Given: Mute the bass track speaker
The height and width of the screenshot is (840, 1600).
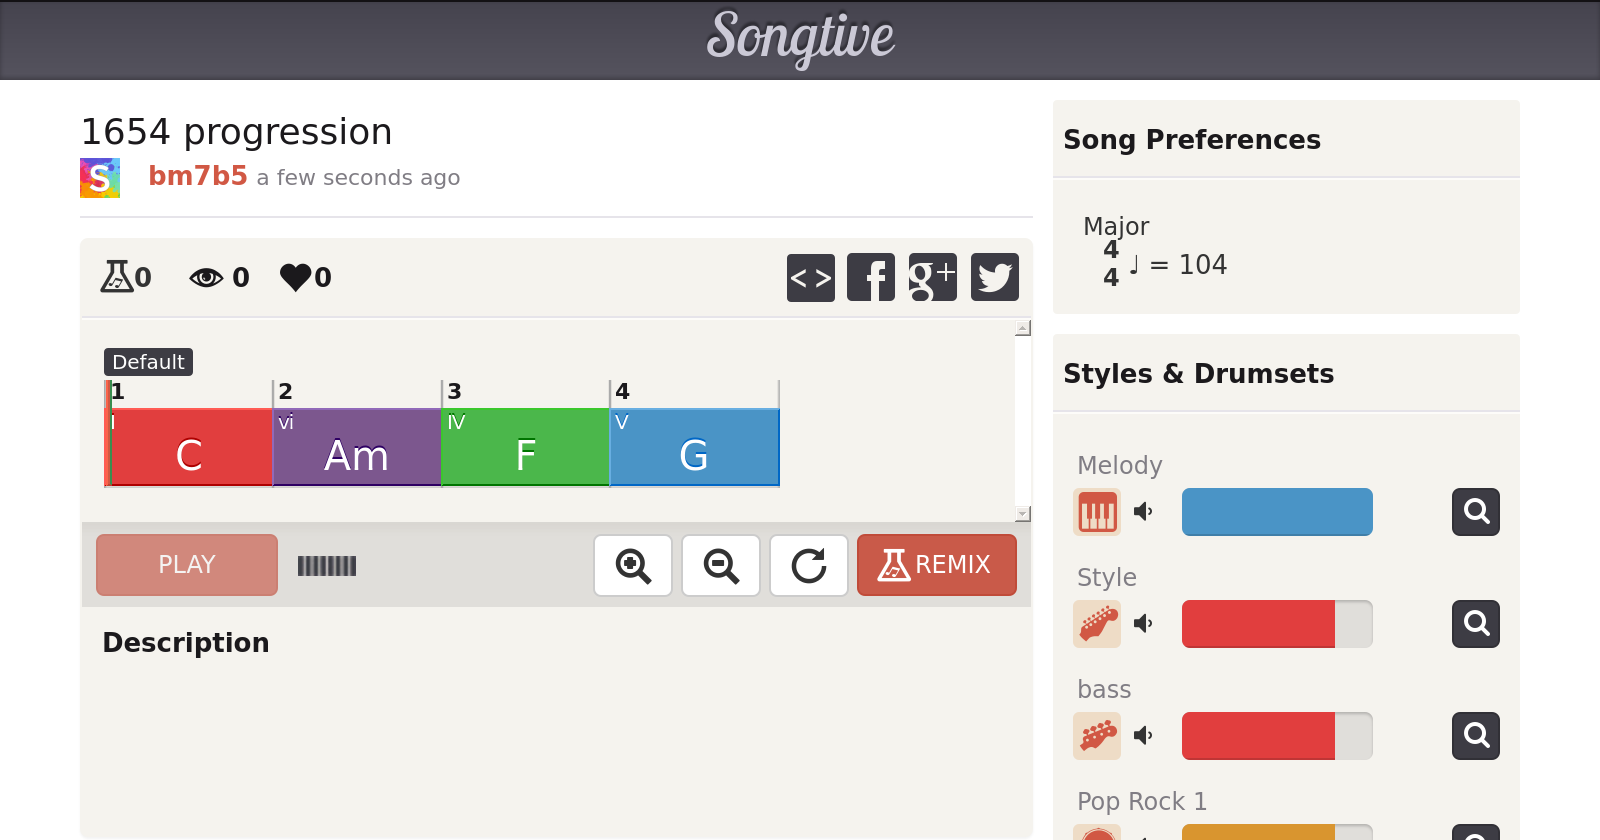Looking at the screenshot, I should tap(1143, 736).
